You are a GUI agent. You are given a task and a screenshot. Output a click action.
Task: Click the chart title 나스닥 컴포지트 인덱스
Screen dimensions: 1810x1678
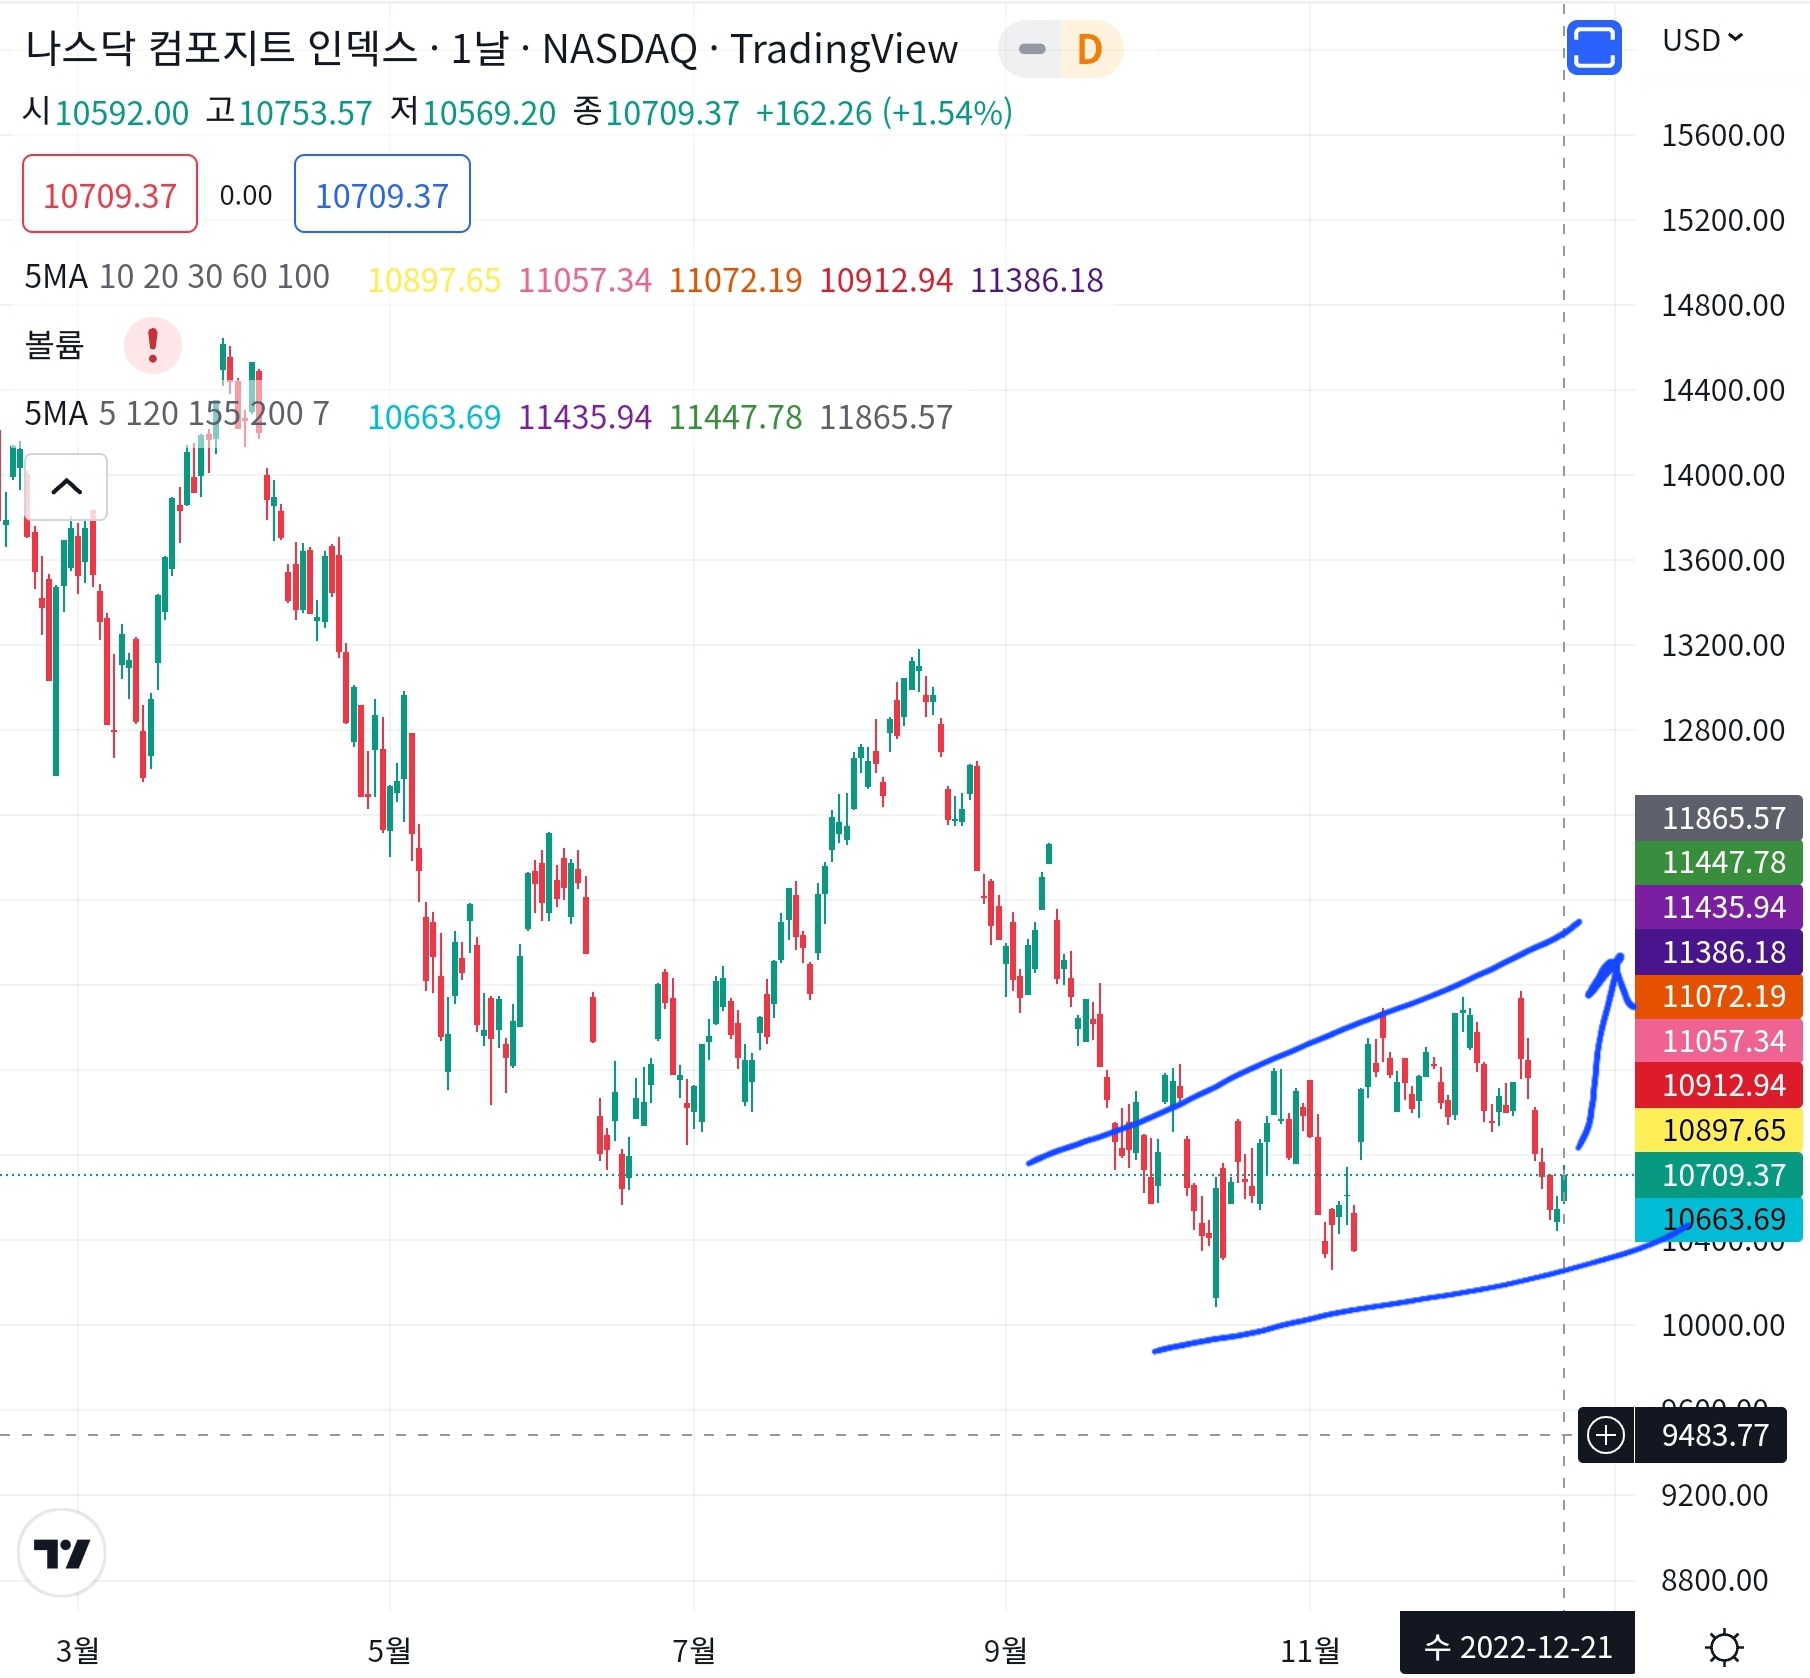click(x=221, y=48)
